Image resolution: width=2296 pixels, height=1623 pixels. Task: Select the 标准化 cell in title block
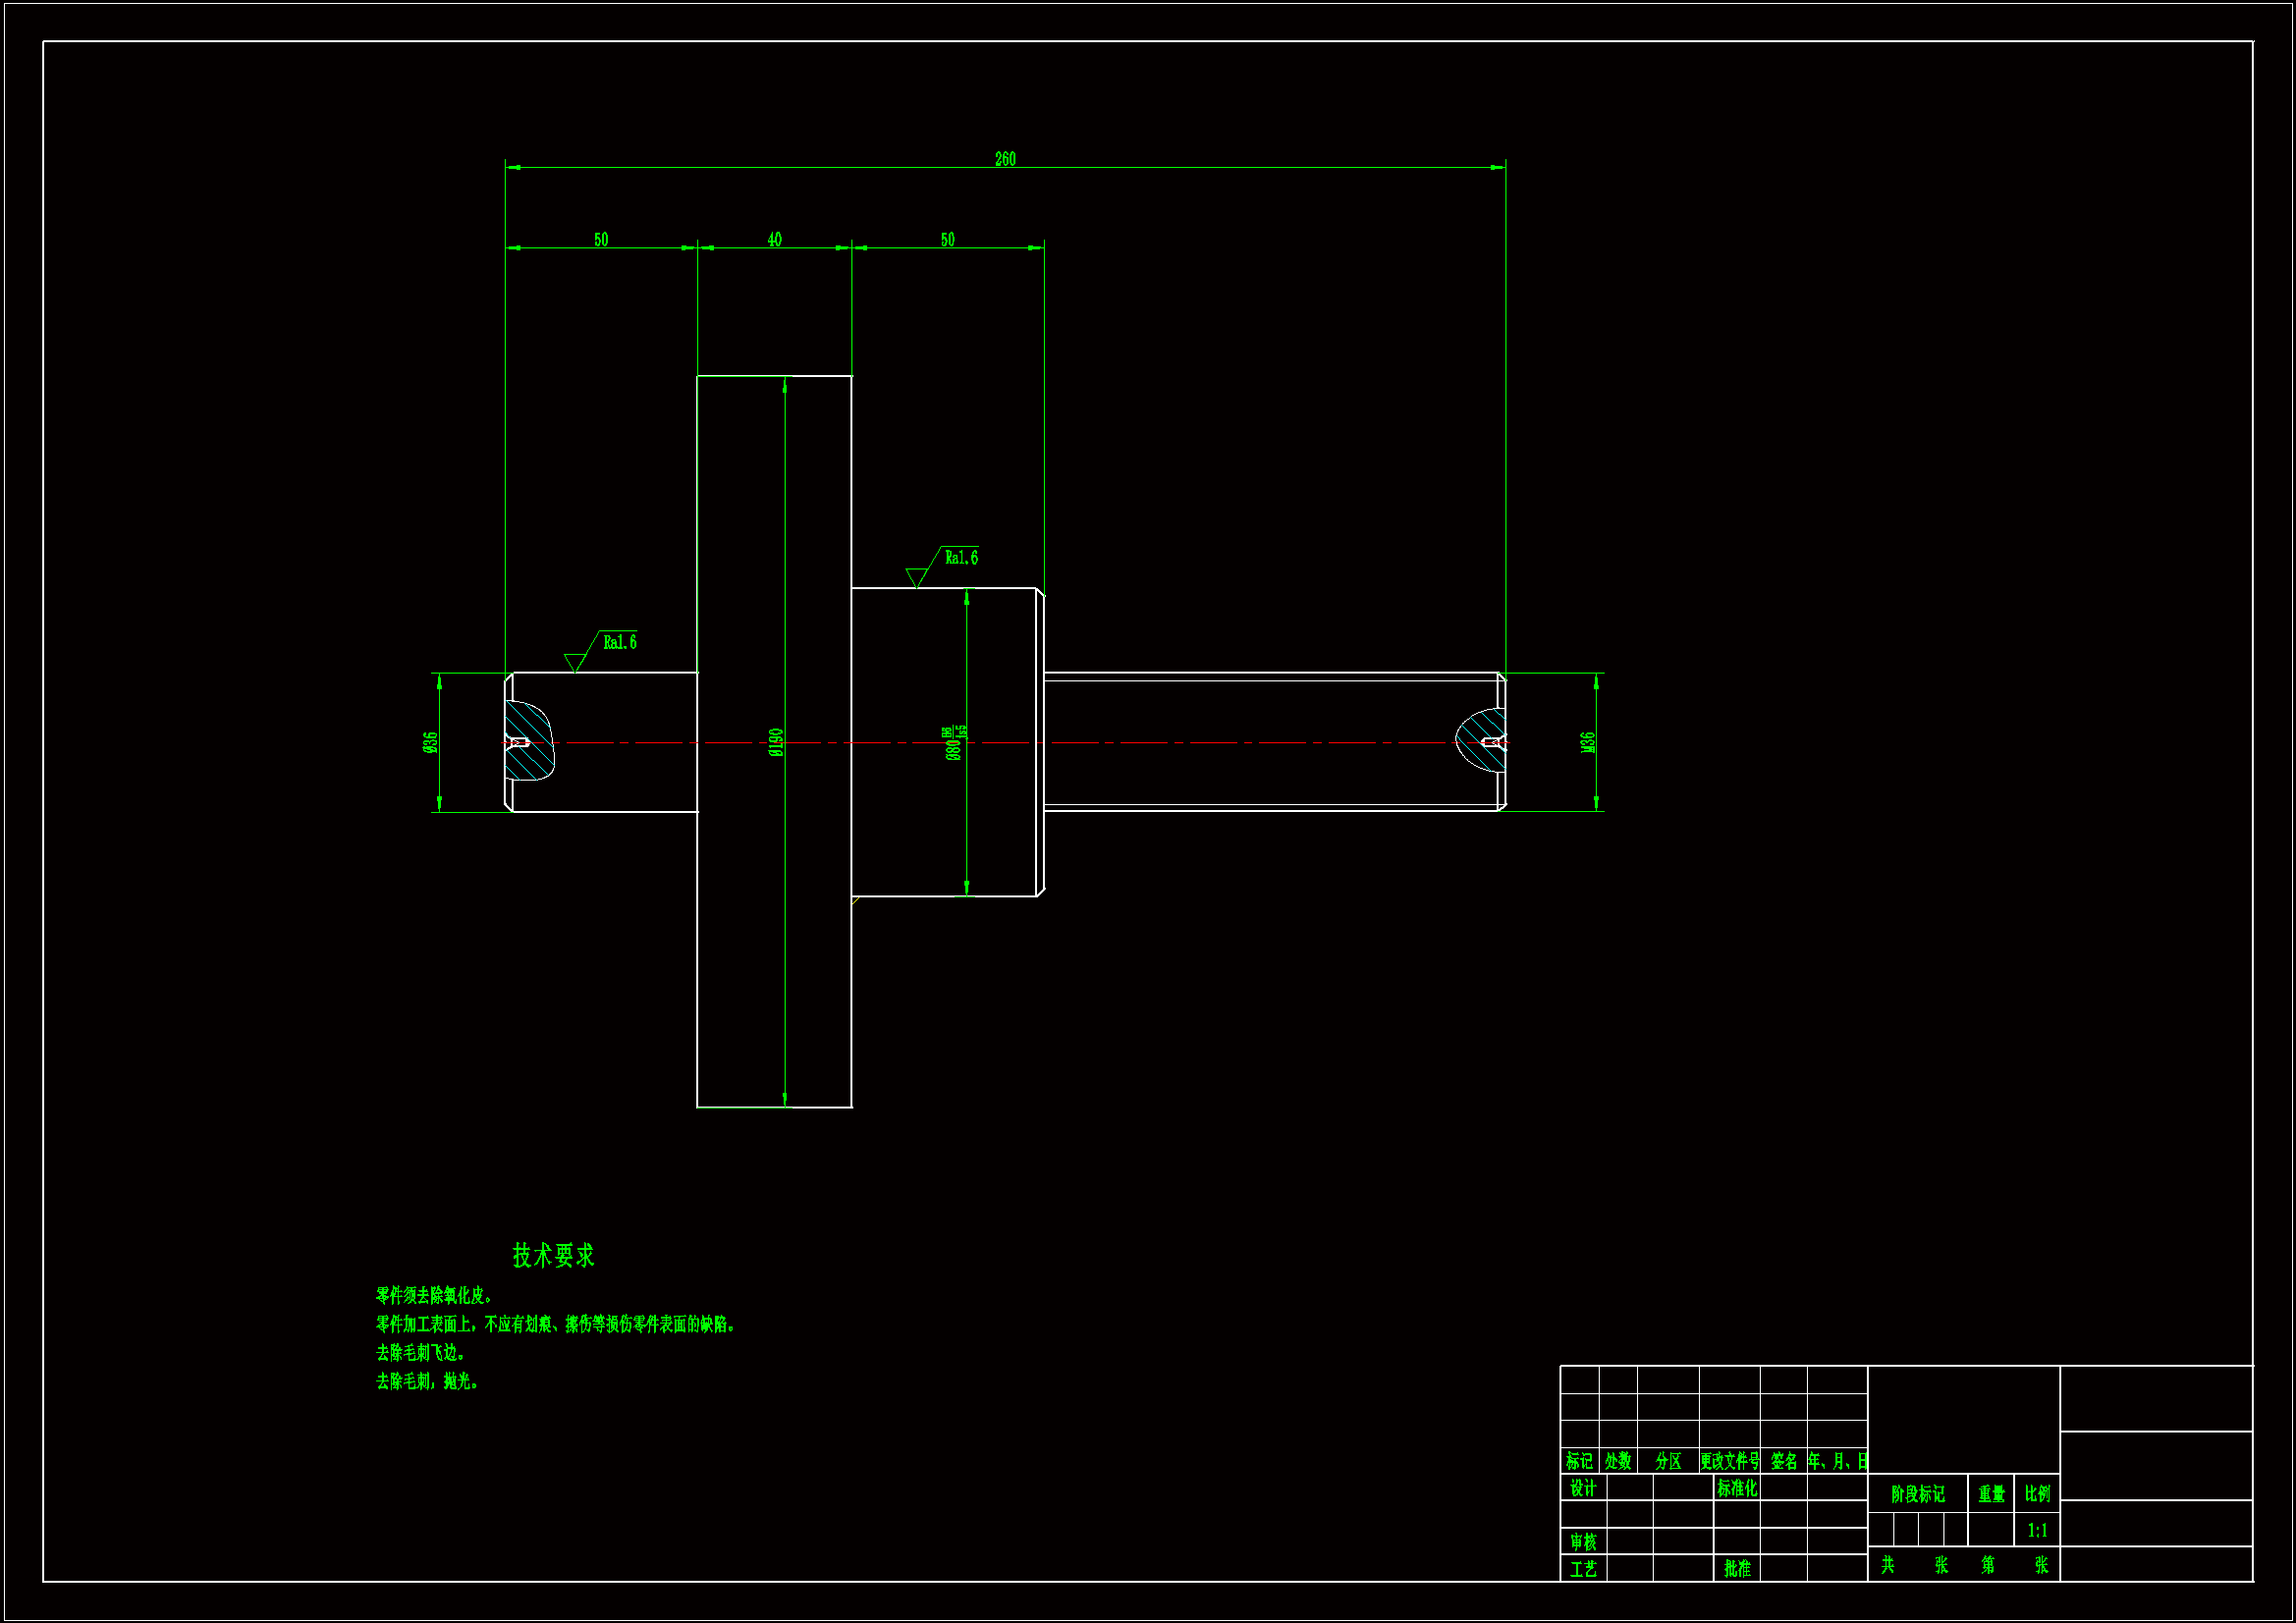pos(1737,1488)
